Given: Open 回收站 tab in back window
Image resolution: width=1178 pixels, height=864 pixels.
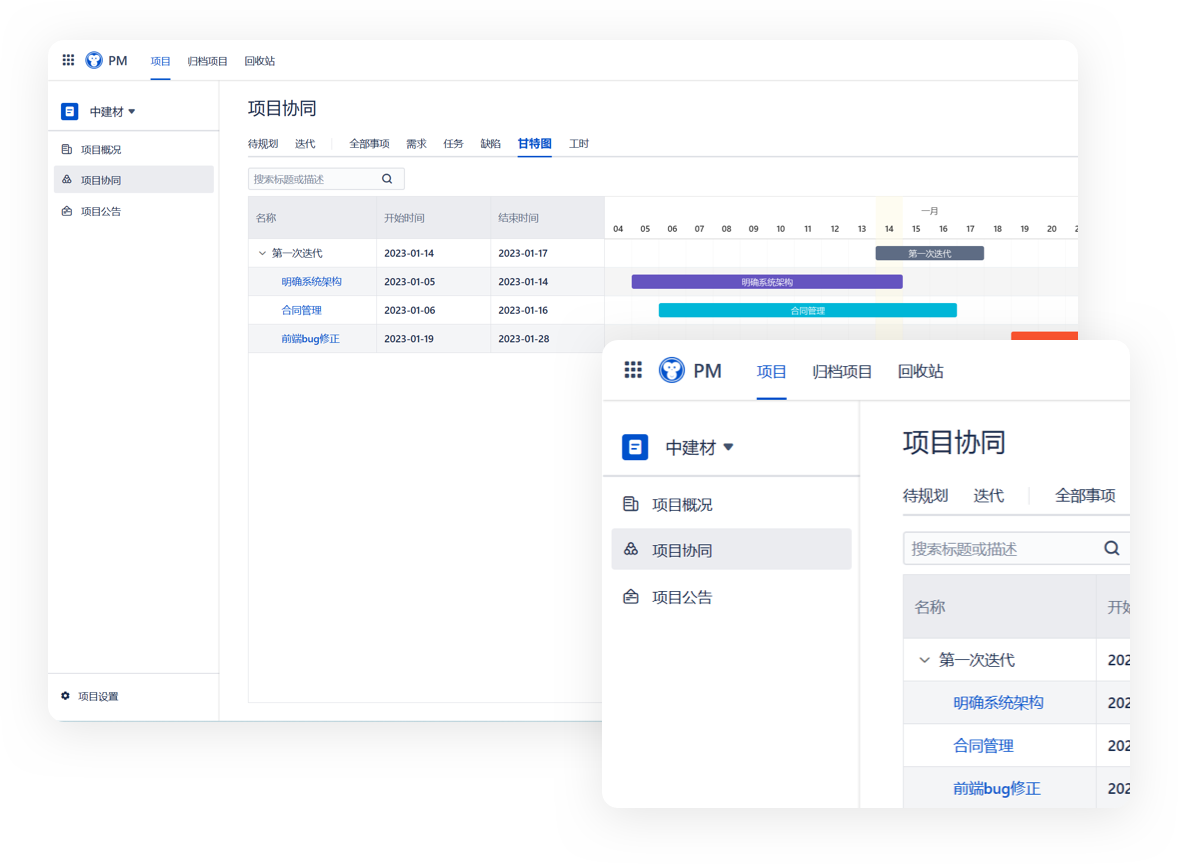Looking at the screenshot, I should (259, 61).
